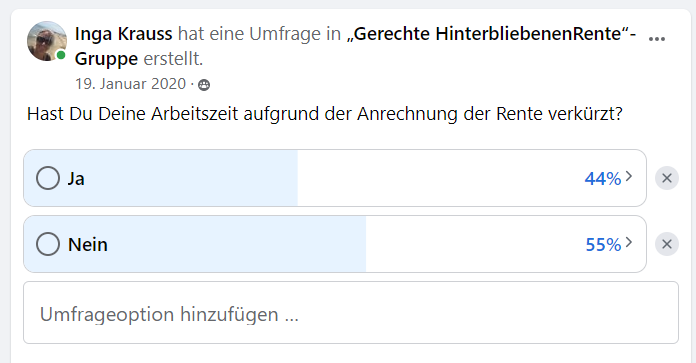Open the three-dot post options menu
This screenshot has width=696, height=363.
(656, 39)
